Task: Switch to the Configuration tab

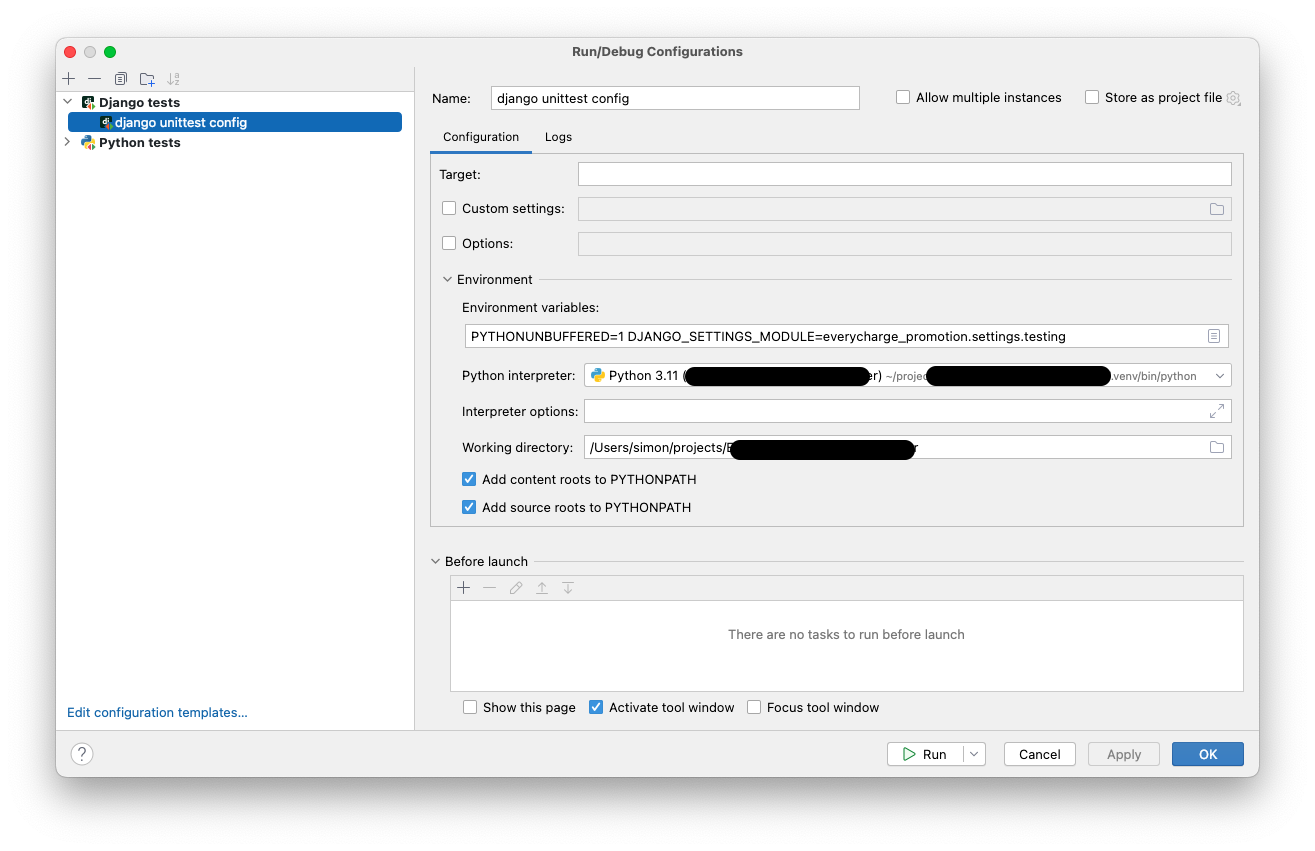Action: (481, 137)
